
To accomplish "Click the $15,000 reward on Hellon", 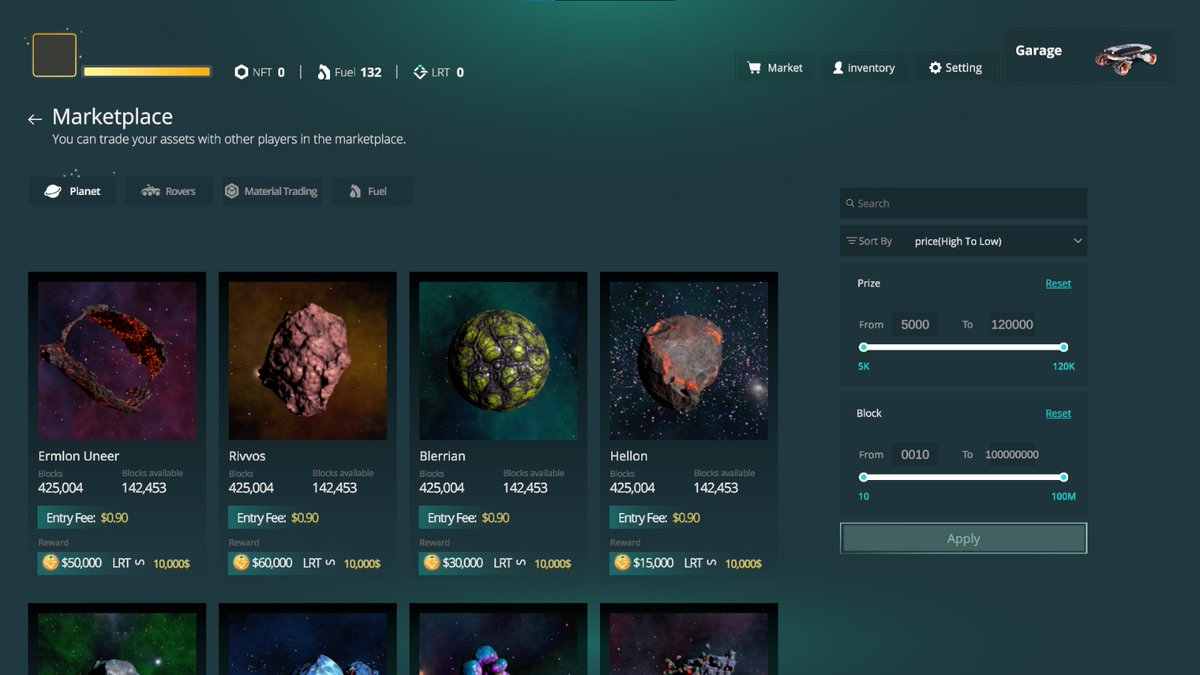I will [654, 563].
